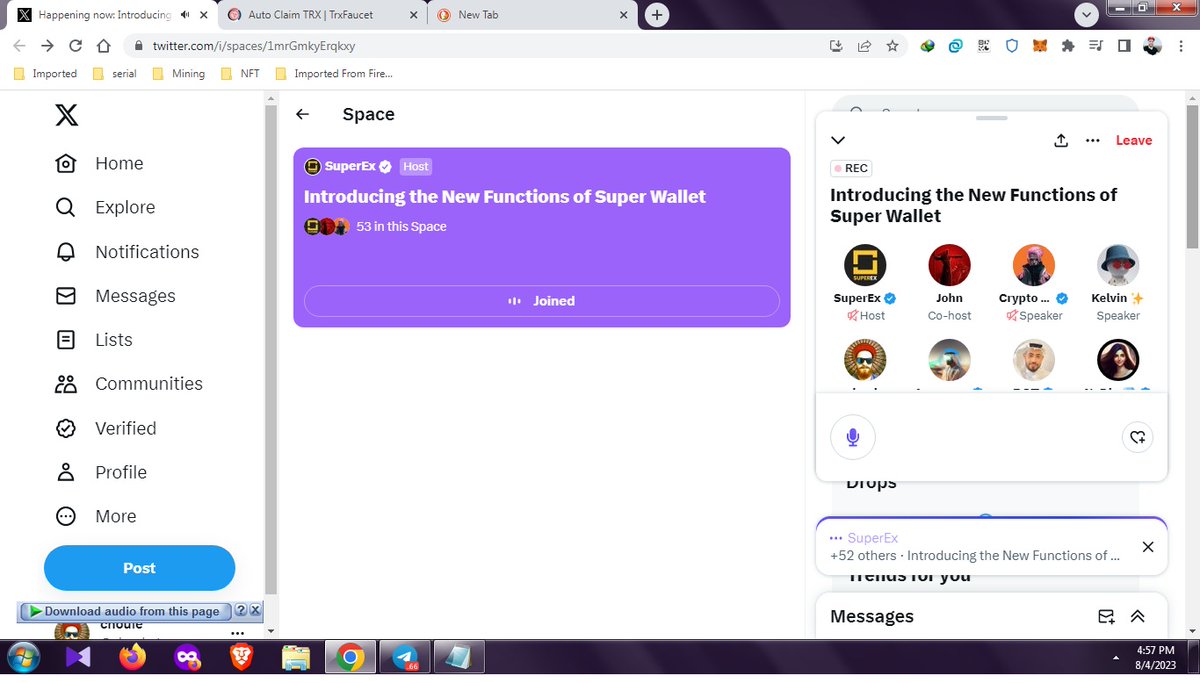Reload the page
Image resolution: width=1200 pixels, height=683 pixels.
click(x=75, y=46)
